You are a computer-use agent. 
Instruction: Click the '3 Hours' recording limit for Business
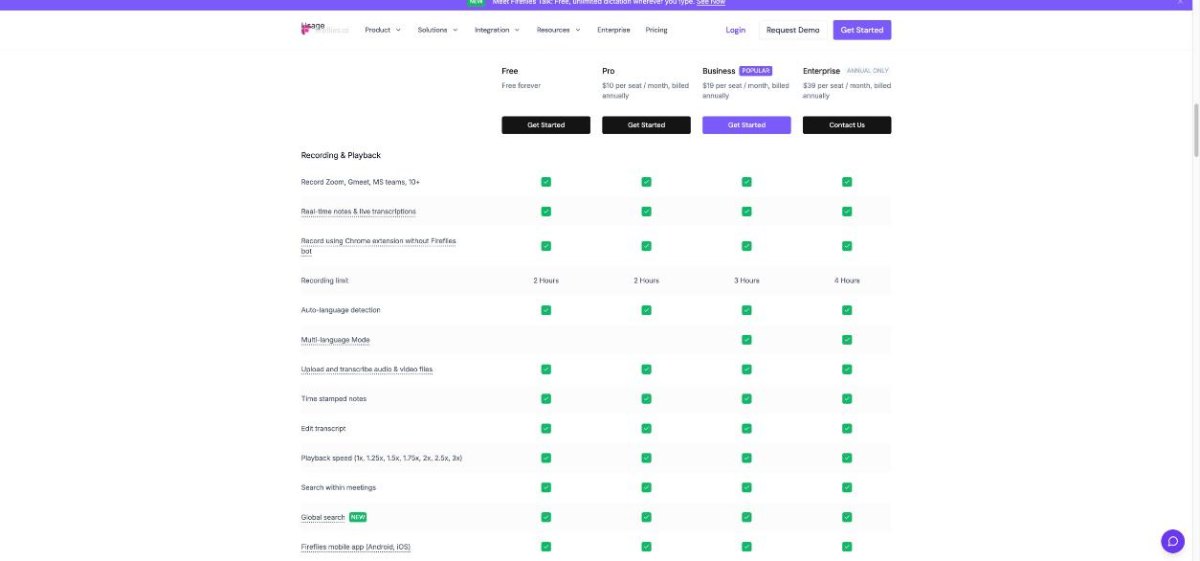(x=747, y=281)
